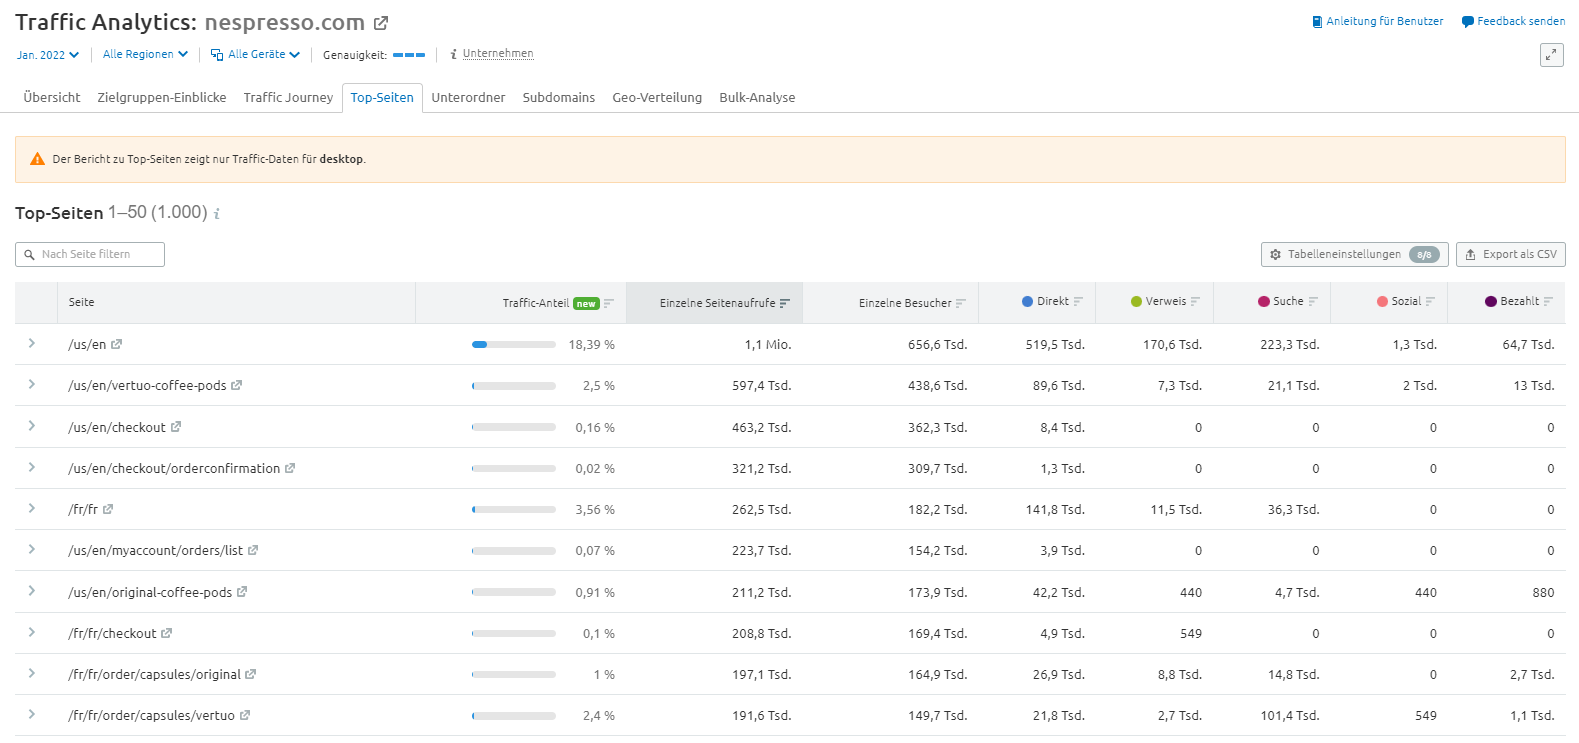The height and width of the screenshot is (743, 1579).
Task: Expand the /us/en row
Action: click(x=32, y=343)
